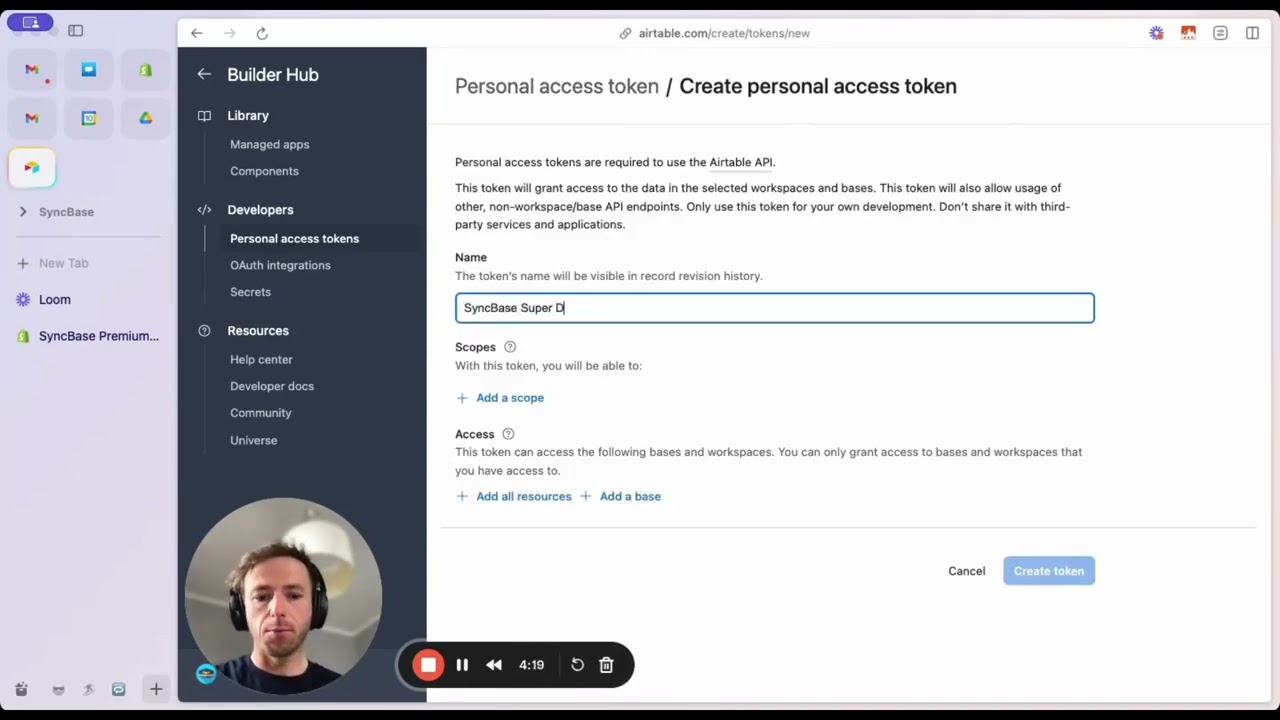Click the Developers section heading

coord(260,210)
